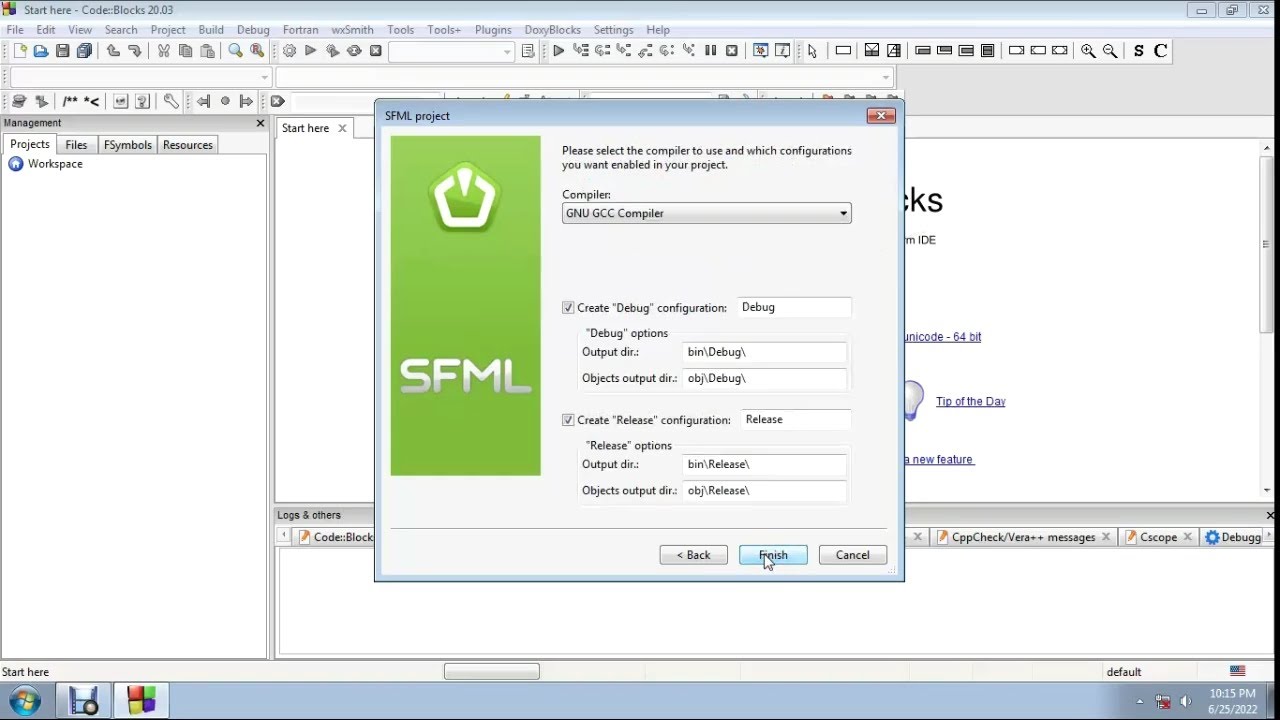Click the Cut scissors icon
This screenshot has height=720, width=1280.
(x=163, y=51)
